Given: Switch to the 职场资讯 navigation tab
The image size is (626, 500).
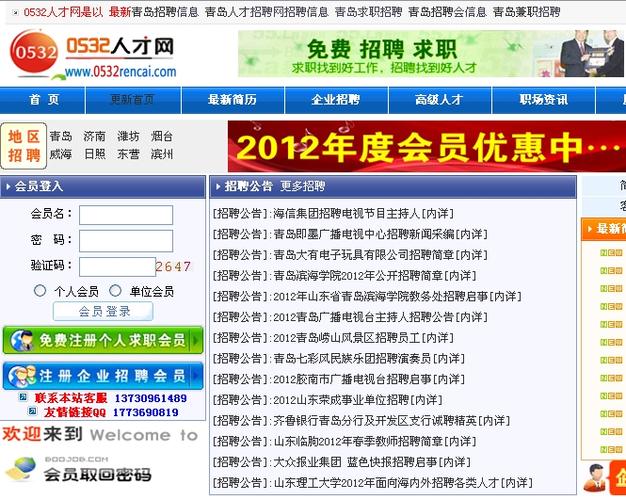Looking at the screenshot, I should [x=544, y=100].
